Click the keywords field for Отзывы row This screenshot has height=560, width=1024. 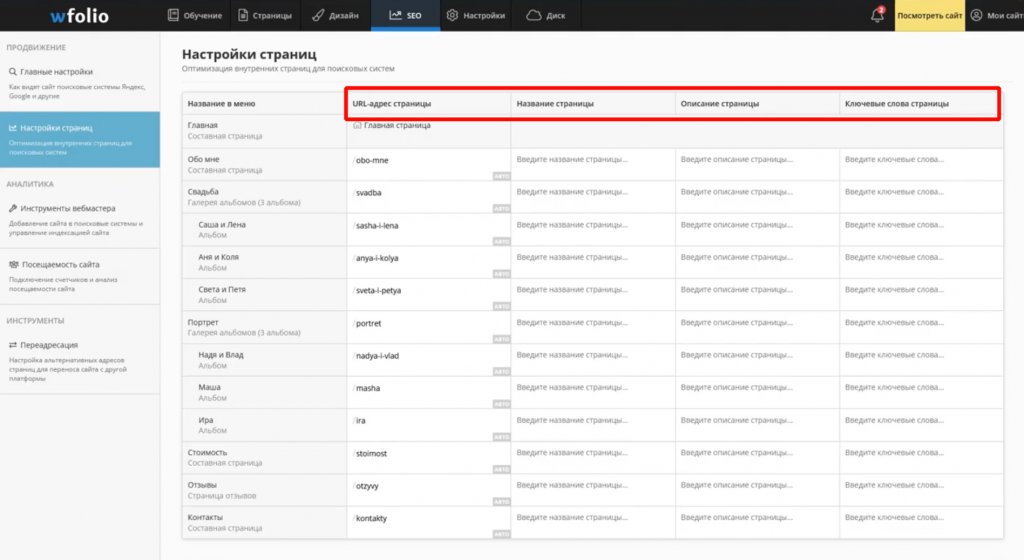pyautogui.click(x=921, y=490)
